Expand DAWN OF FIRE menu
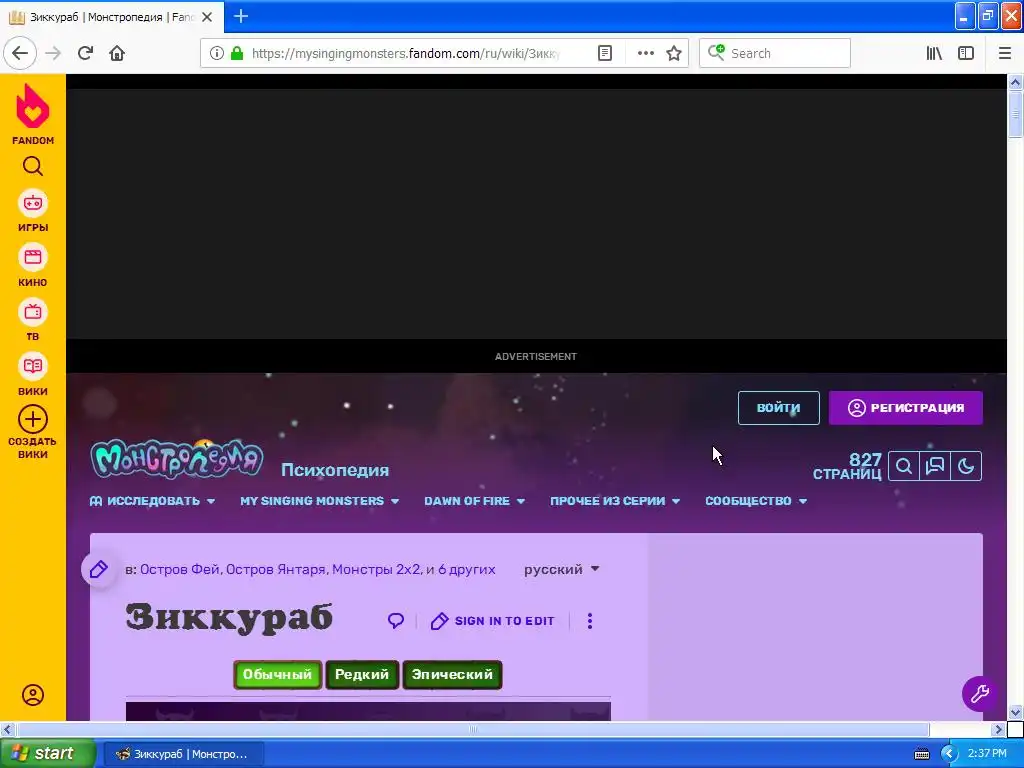 tap(475, 501)
